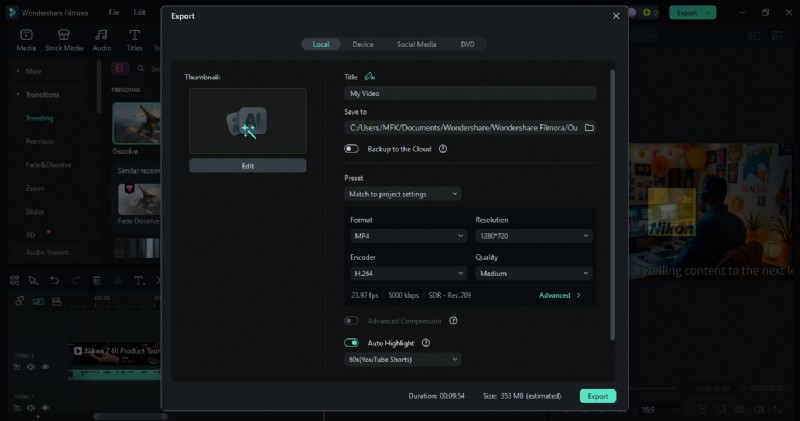The width and height of the screenshot is (800, 421).
Task: Click the Export button in dialog
Action: coord(597,396)
